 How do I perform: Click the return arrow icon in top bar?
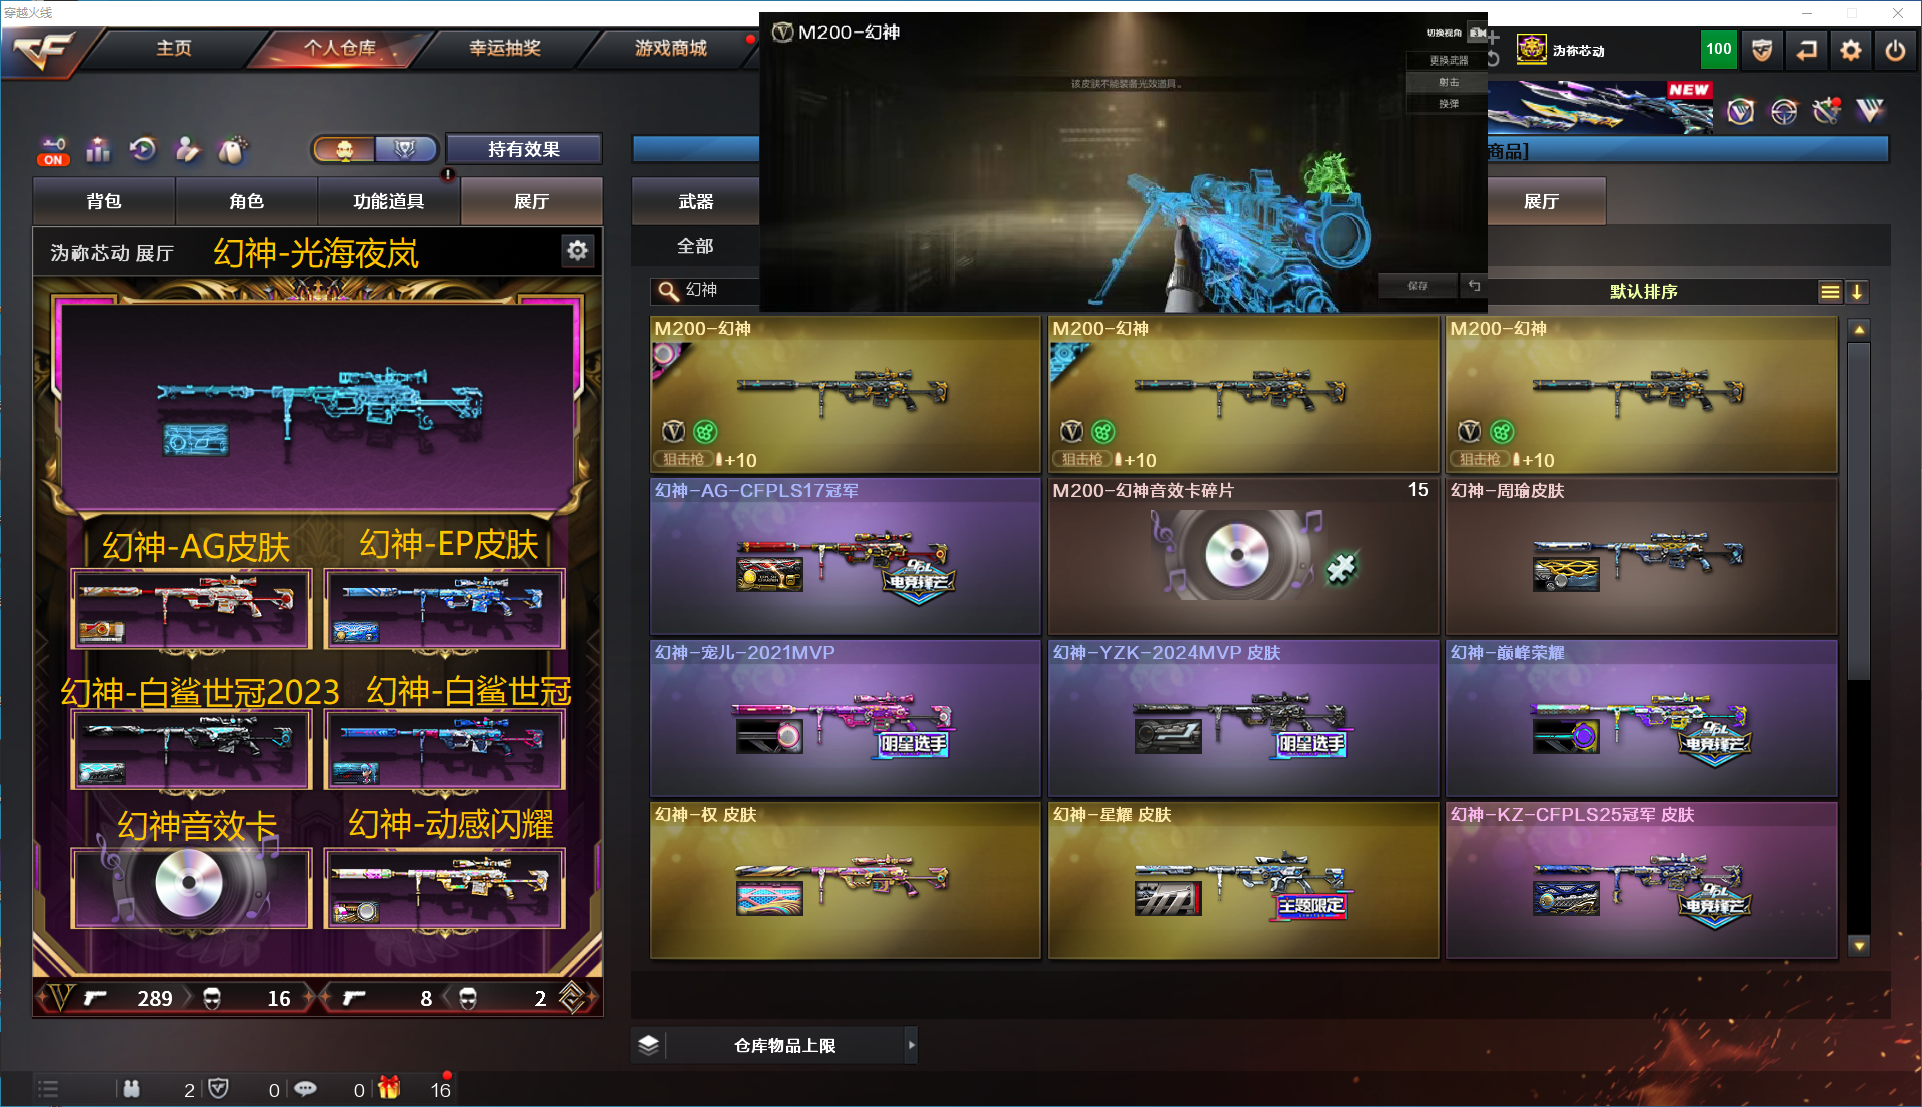1806,50
